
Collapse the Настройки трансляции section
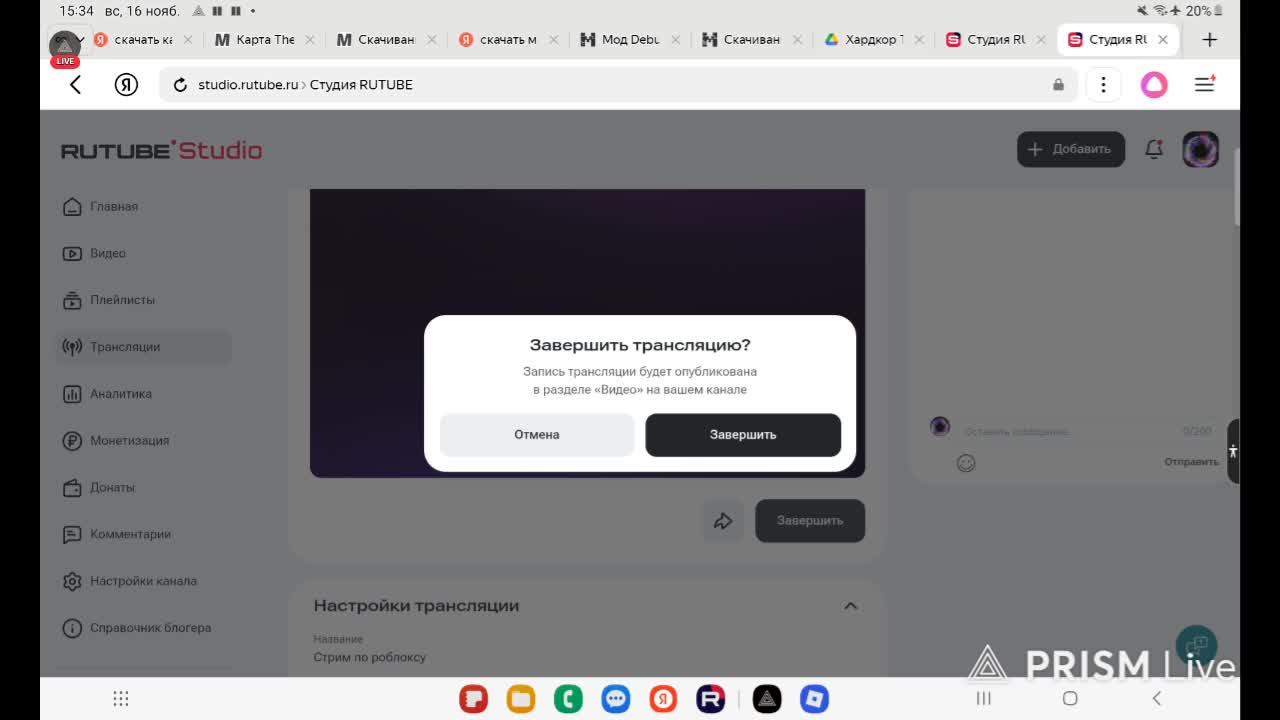[x=850, y=606]
